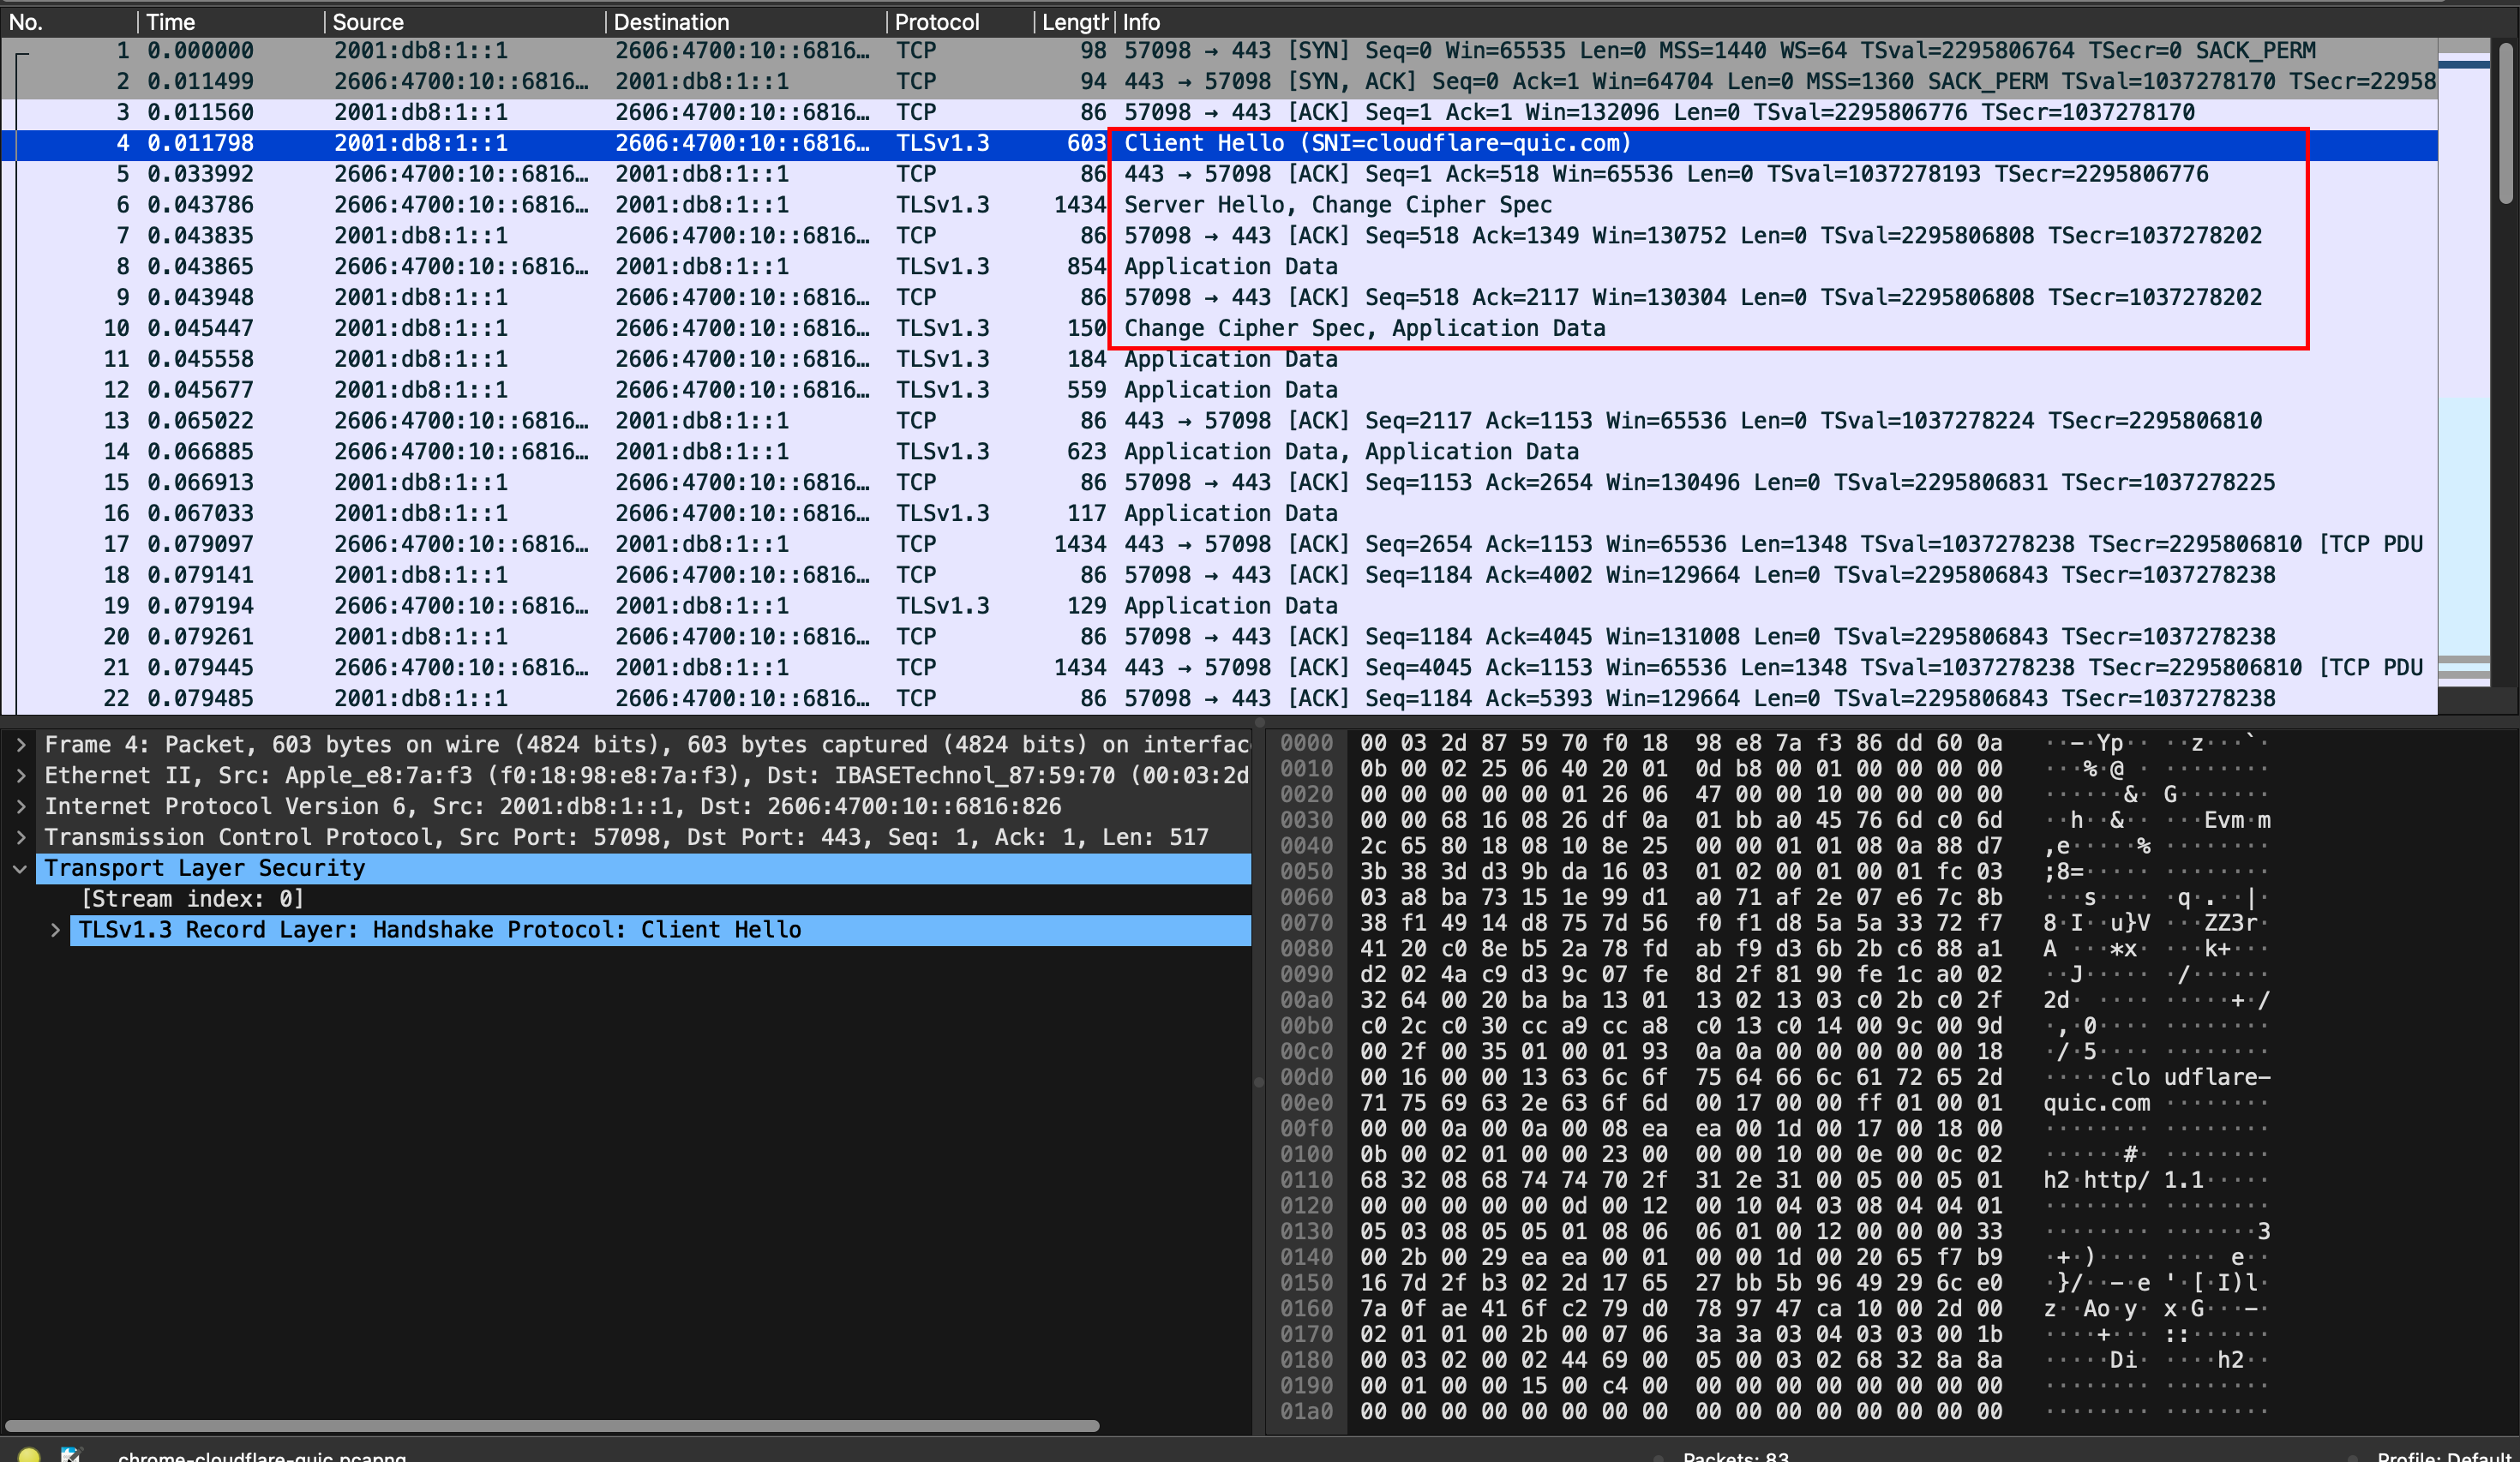Select packet 17 with Len=1348 Seq=2654
The image size is (2520, 1462).
1219,544
